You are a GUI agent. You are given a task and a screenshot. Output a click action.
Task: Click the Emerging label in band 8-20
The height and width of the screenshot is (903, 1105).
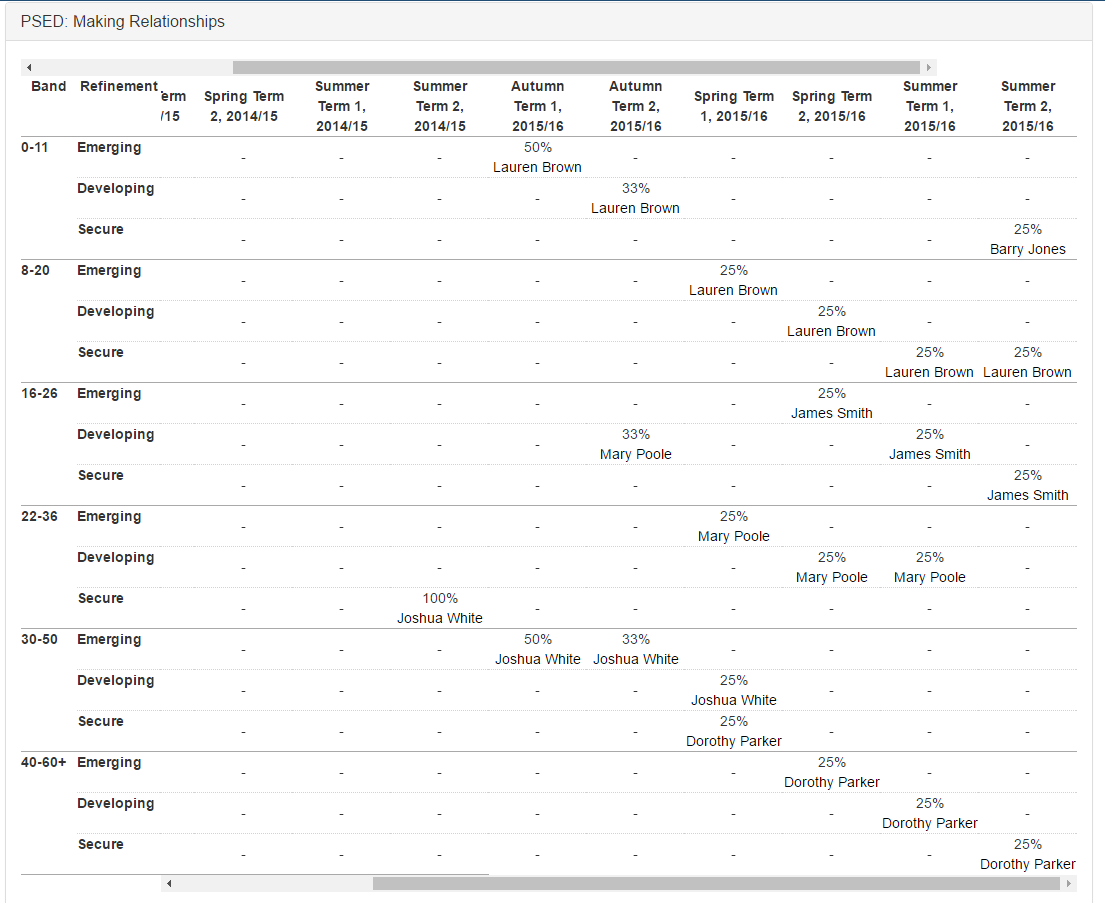pos(109,271)
